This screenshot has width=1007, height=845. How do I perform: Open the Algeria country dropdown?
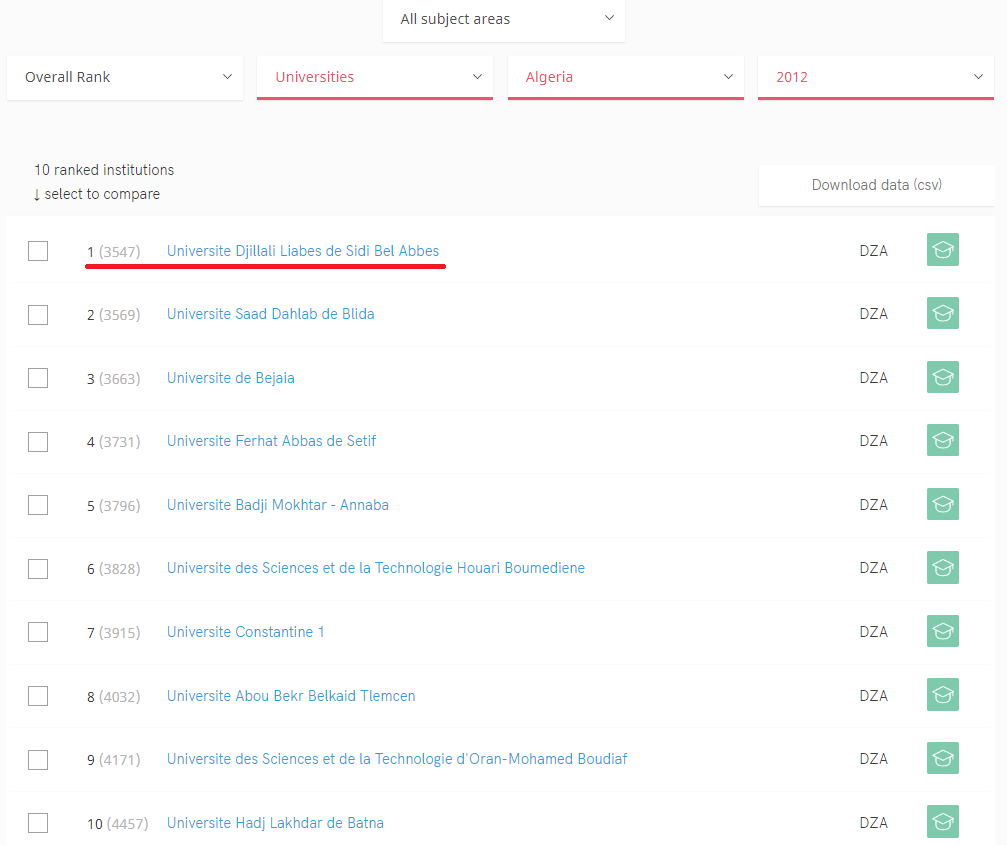coord(625,77)
